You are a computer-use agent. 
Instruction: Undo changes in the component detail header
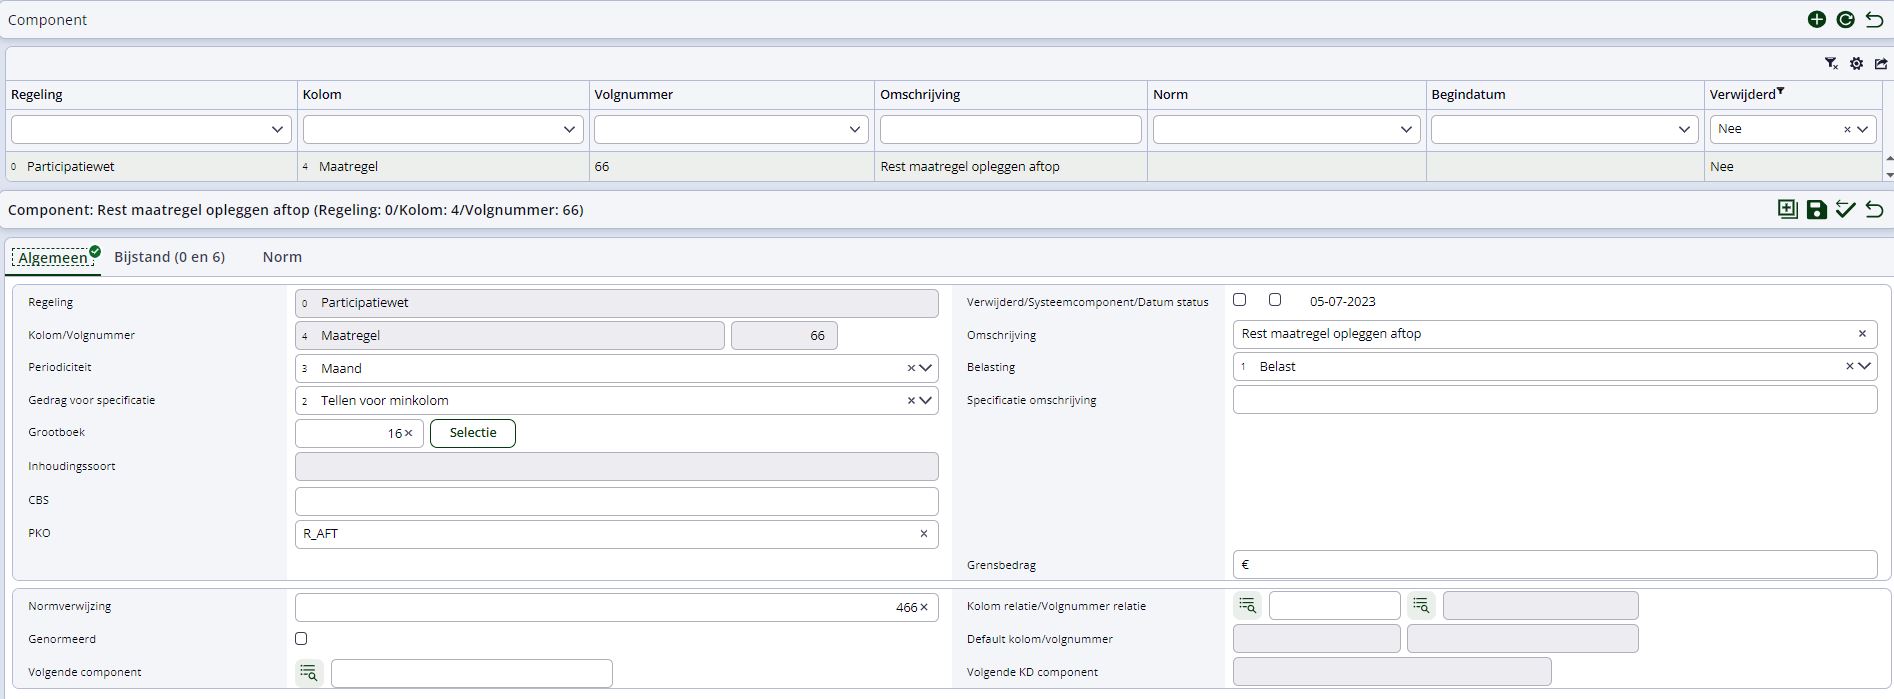(1875, 209)
